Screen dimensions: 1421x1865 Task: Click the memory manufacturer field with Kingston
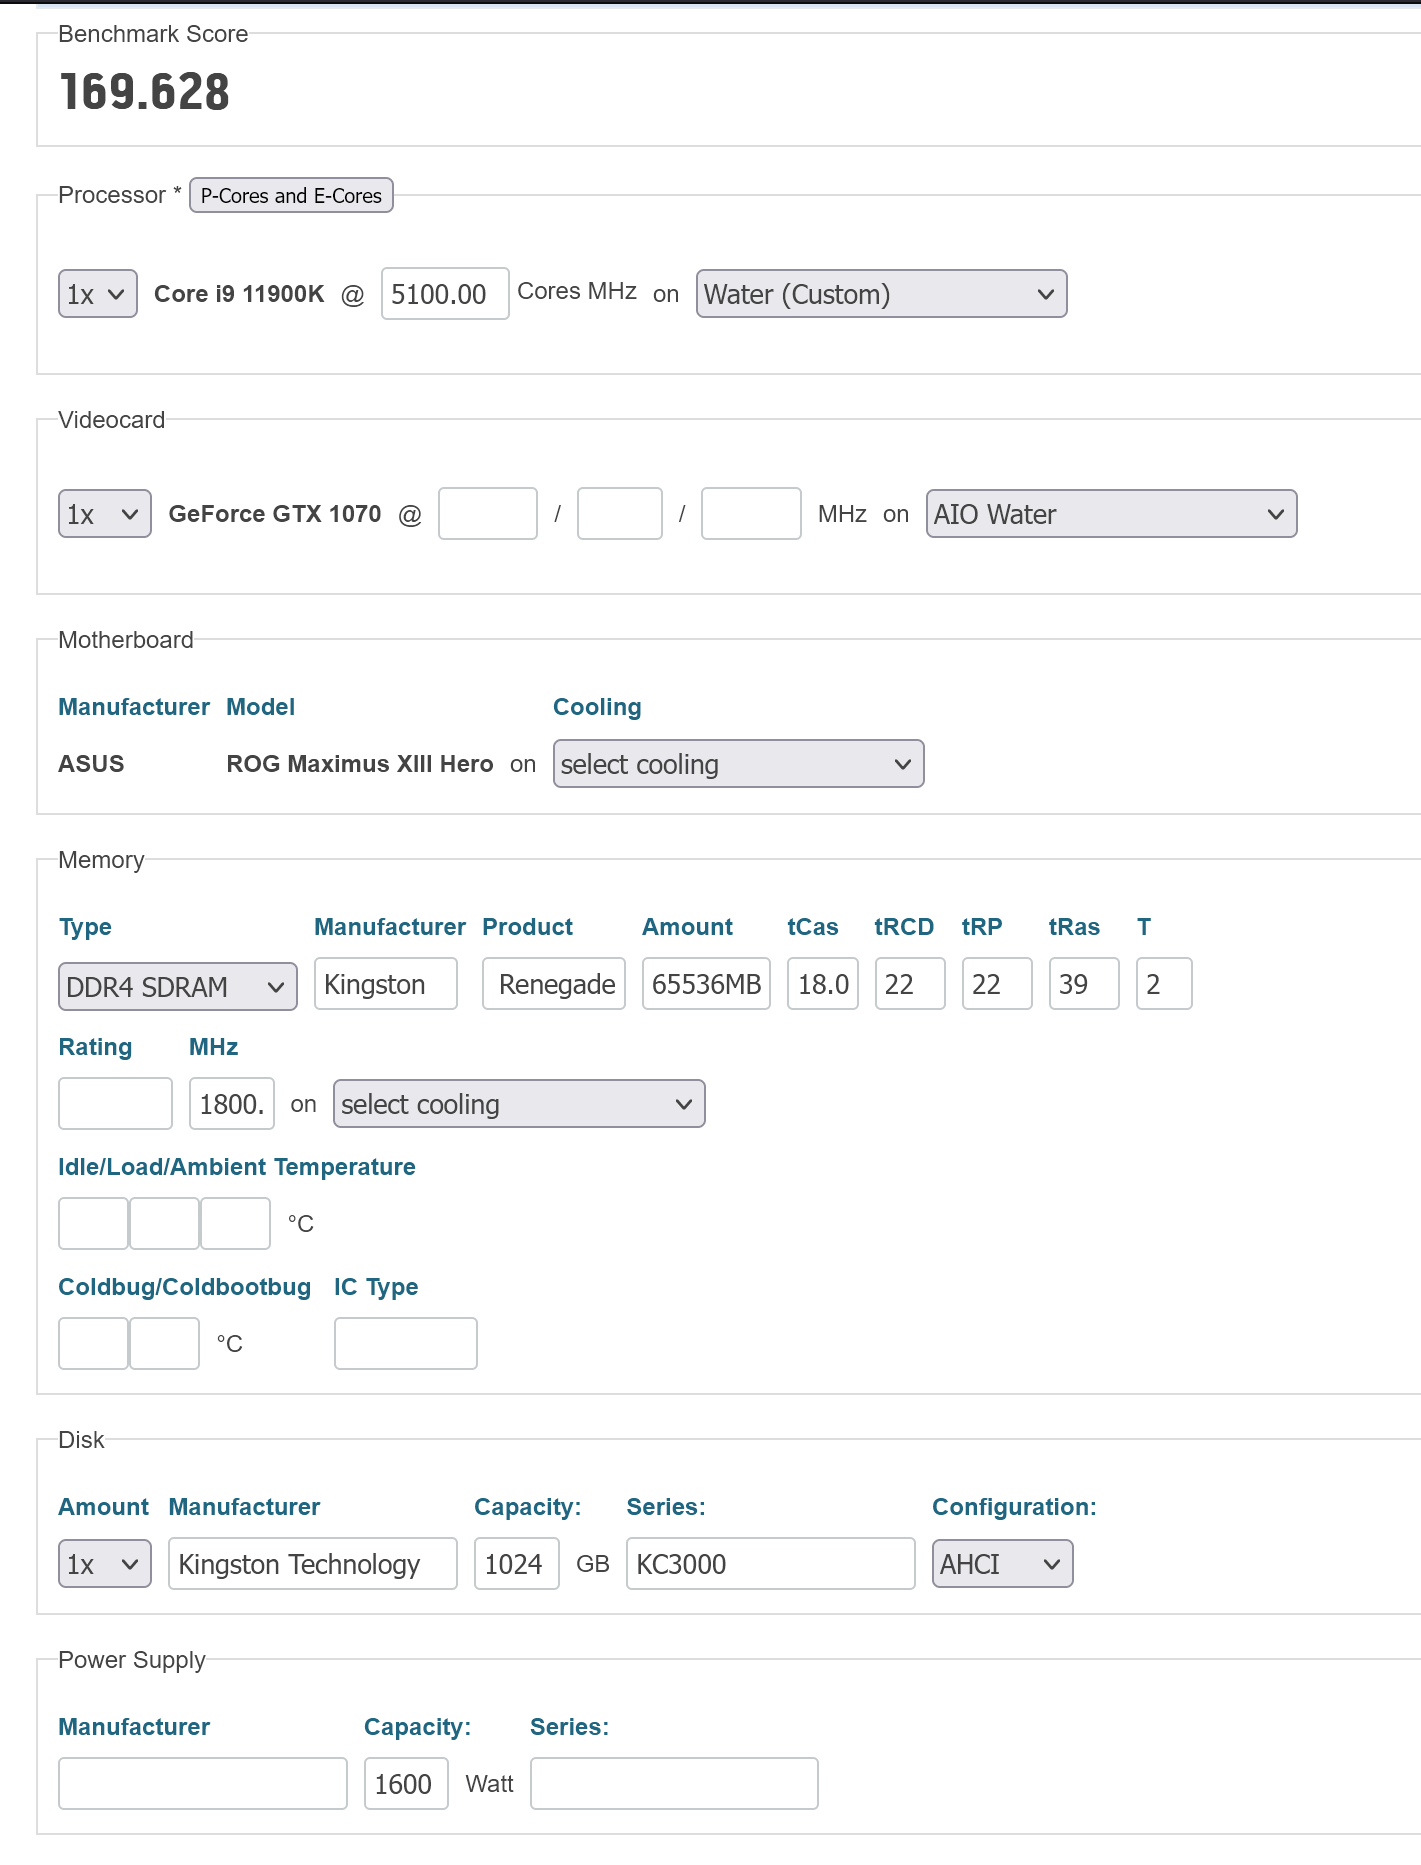(385, 985)
